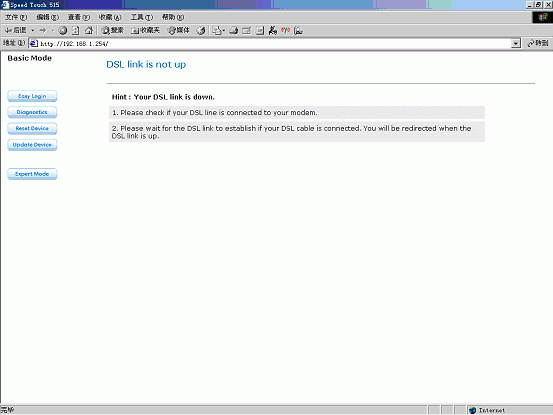The image size is (553, 415).
Task: Click the Forward arrow toolbar icon
Action: coord(43,30)
